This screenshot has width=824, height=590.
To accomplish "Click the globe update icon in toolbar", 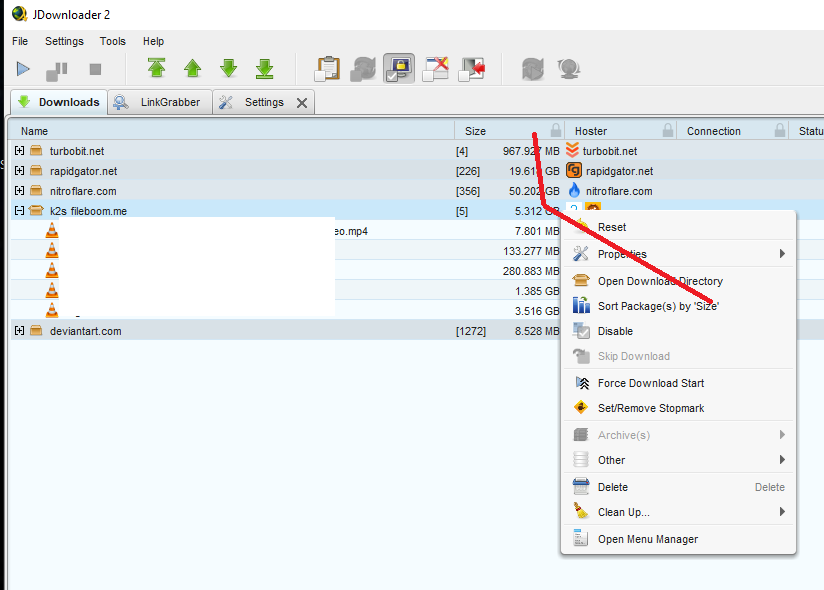I will coord(569,69).
